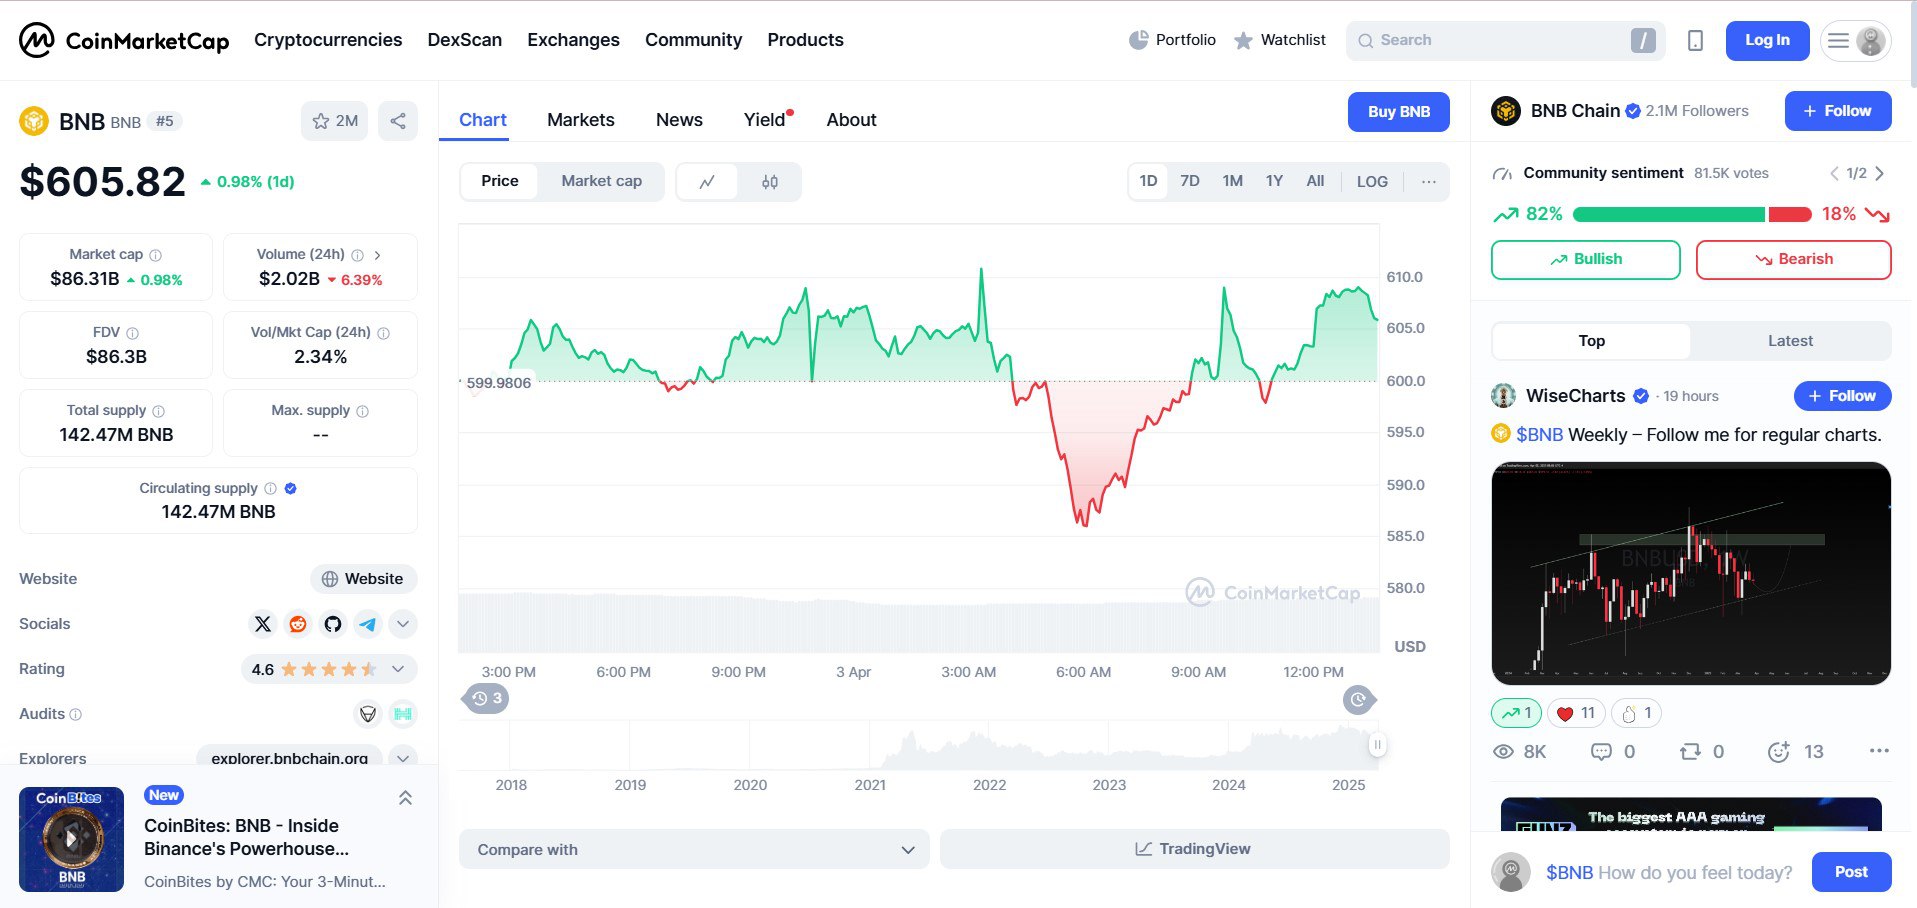The width and height of the screenshot is (1917, 908).
Task: Click the Buy BNB button
Action: (1398, 112)
